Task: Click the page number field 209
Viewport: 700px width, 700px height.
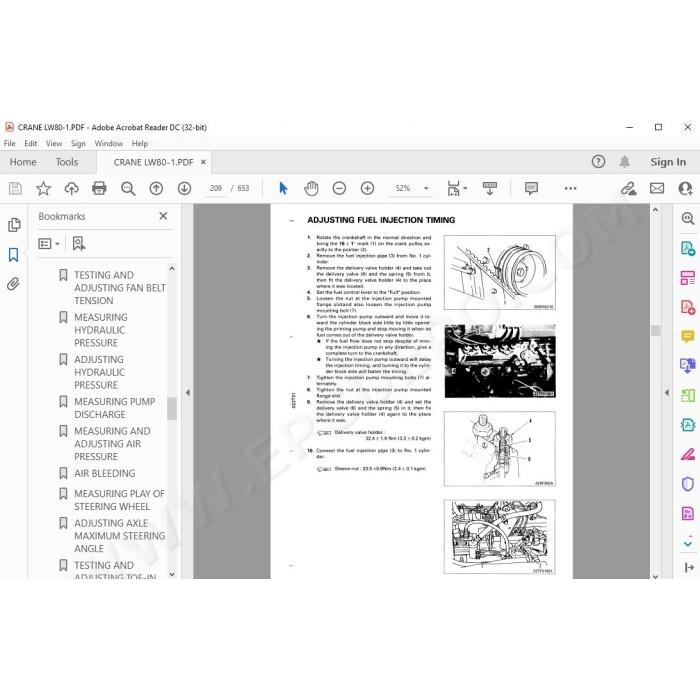Action: pyautogui.click(x=216, y=188)
